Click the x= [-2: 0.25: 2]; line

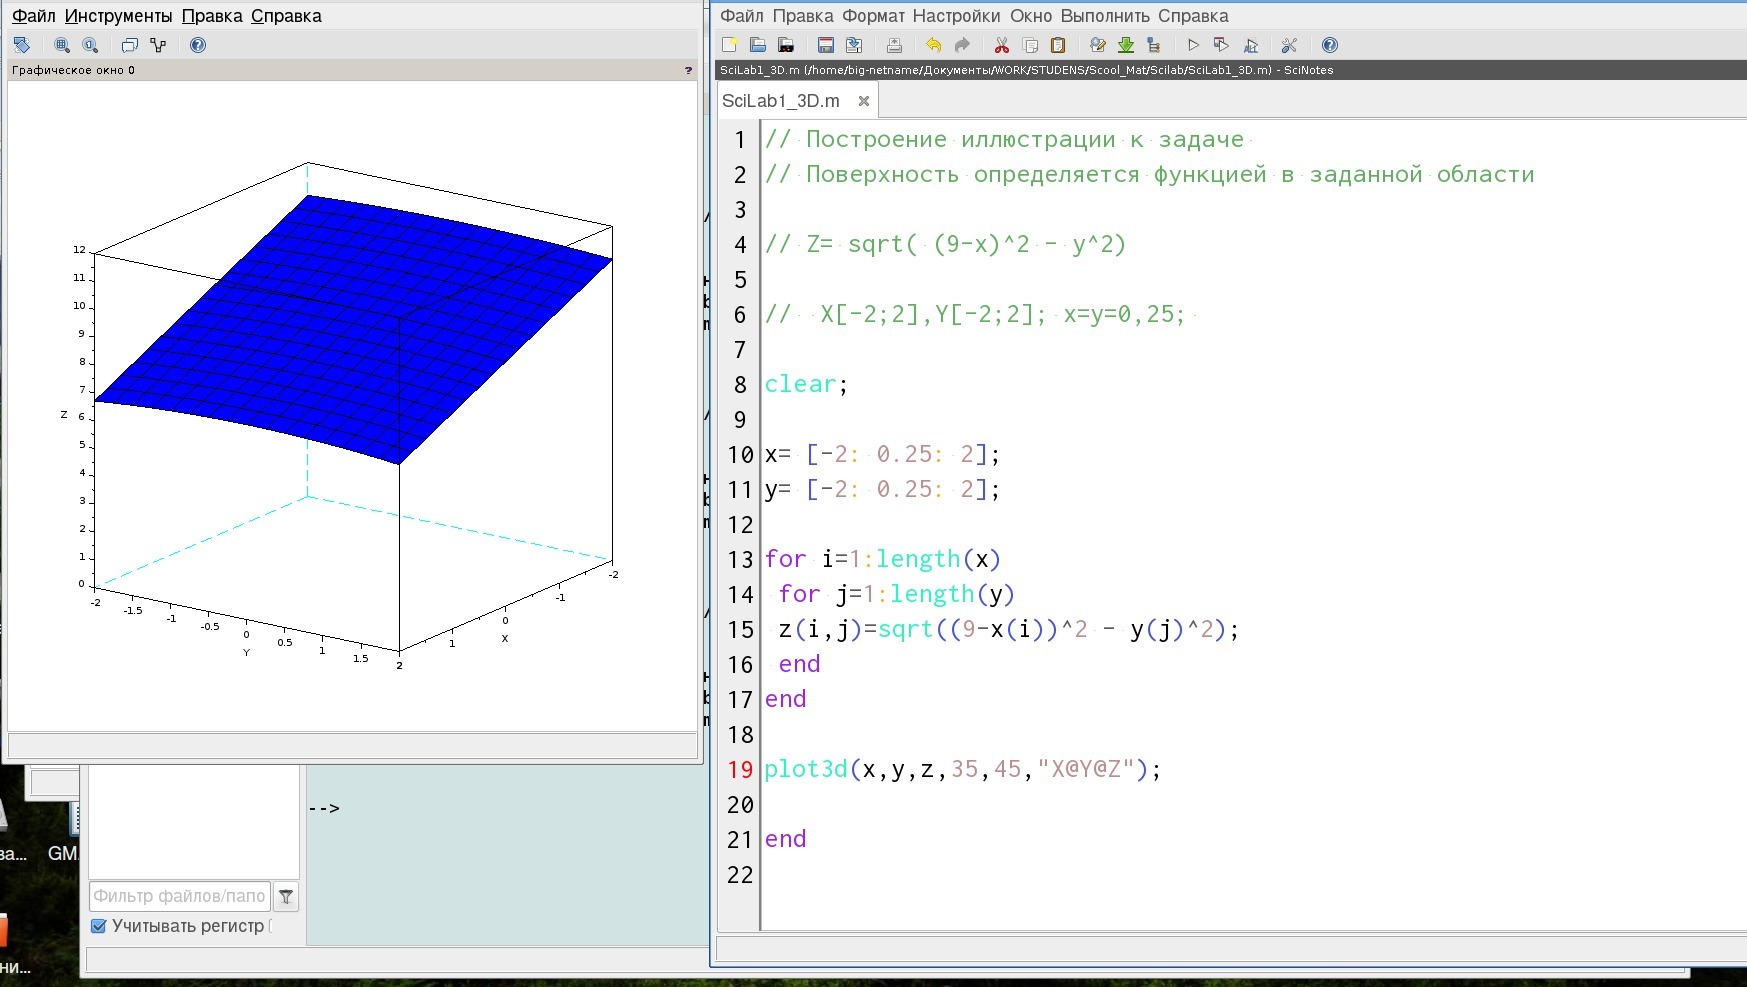(882, 454)
